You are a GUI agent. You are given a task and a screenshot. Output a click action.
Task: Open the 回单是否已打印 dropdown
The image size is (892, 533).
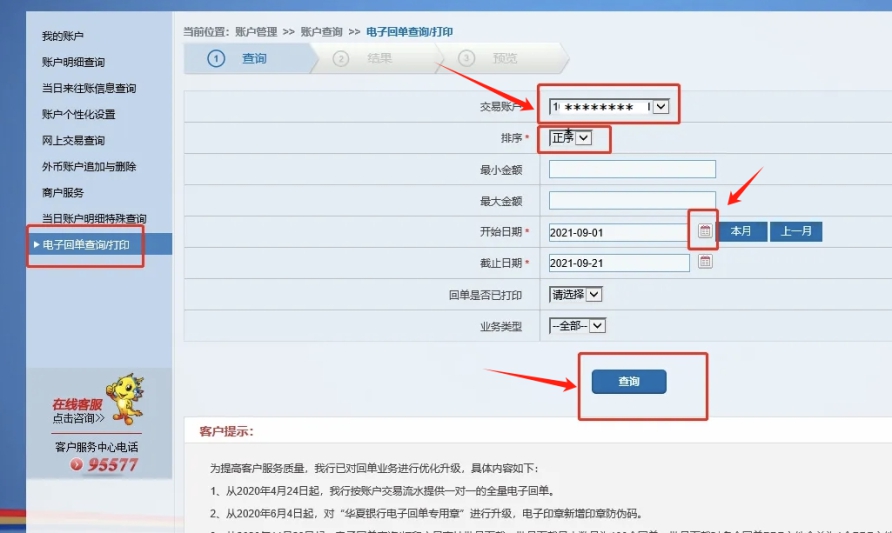tap(576, 294)
